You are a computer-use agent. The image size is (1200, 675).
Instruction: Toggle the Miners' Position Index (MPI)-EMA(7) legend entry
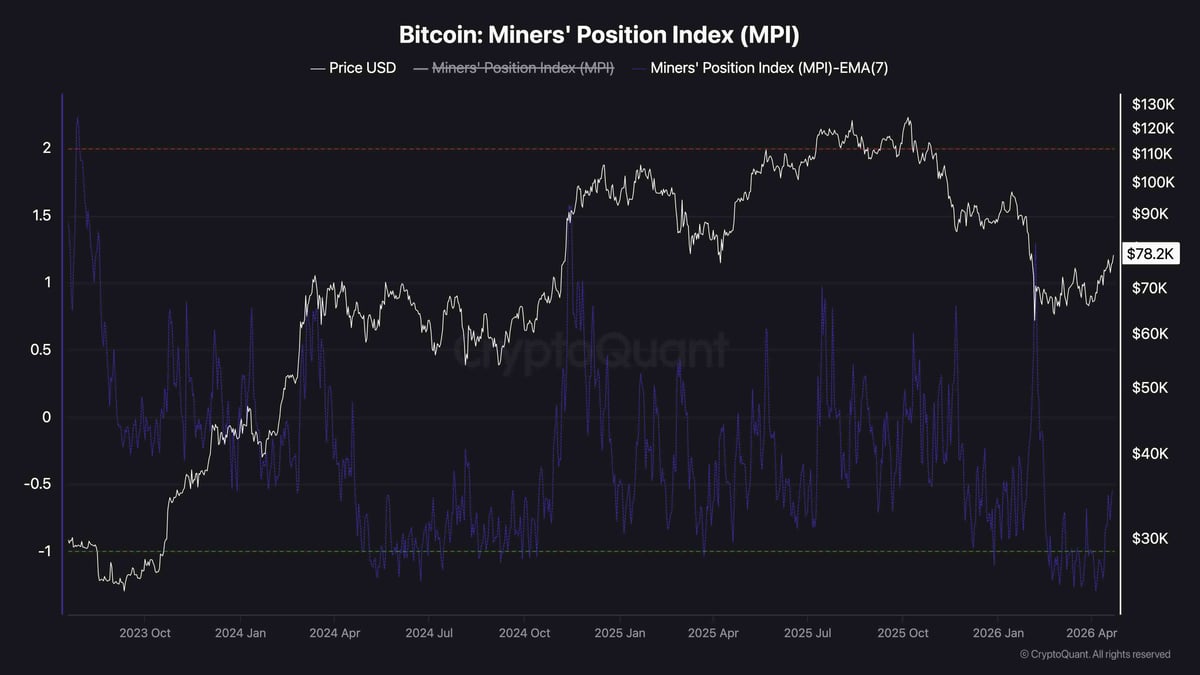pos(769,68)
